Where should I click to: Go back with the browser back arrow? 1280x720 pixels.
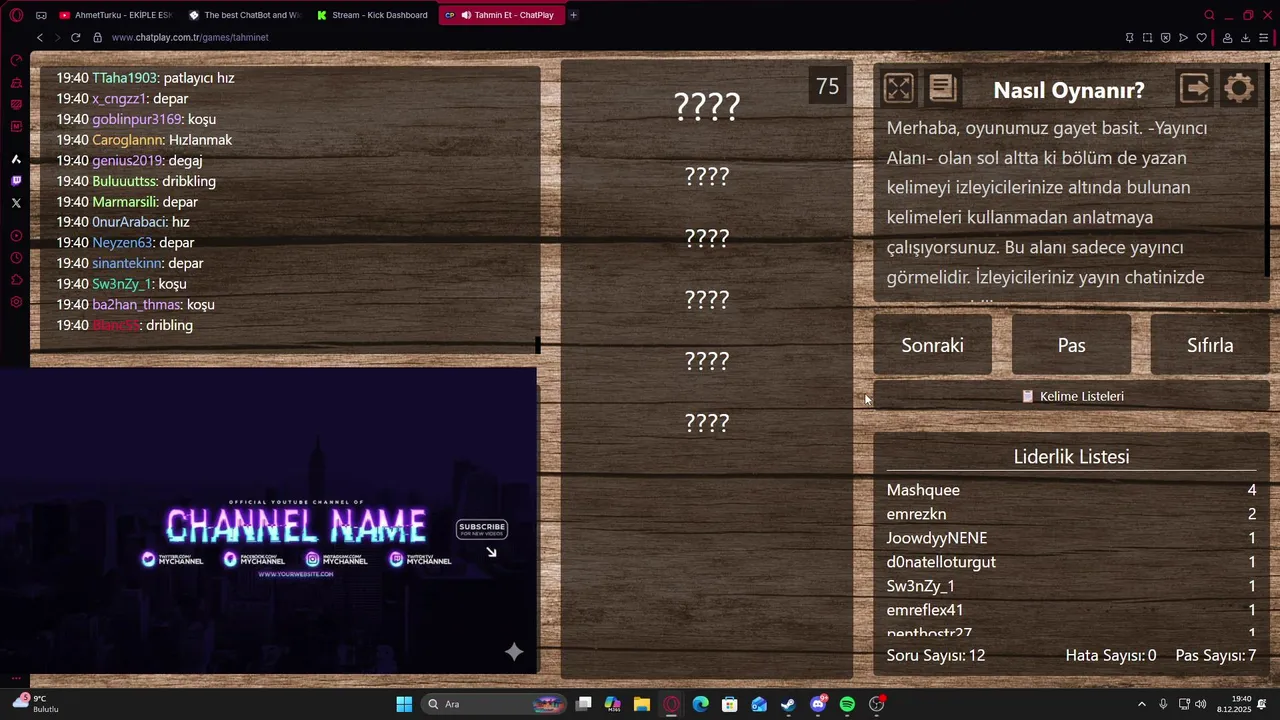pos(39,37)
